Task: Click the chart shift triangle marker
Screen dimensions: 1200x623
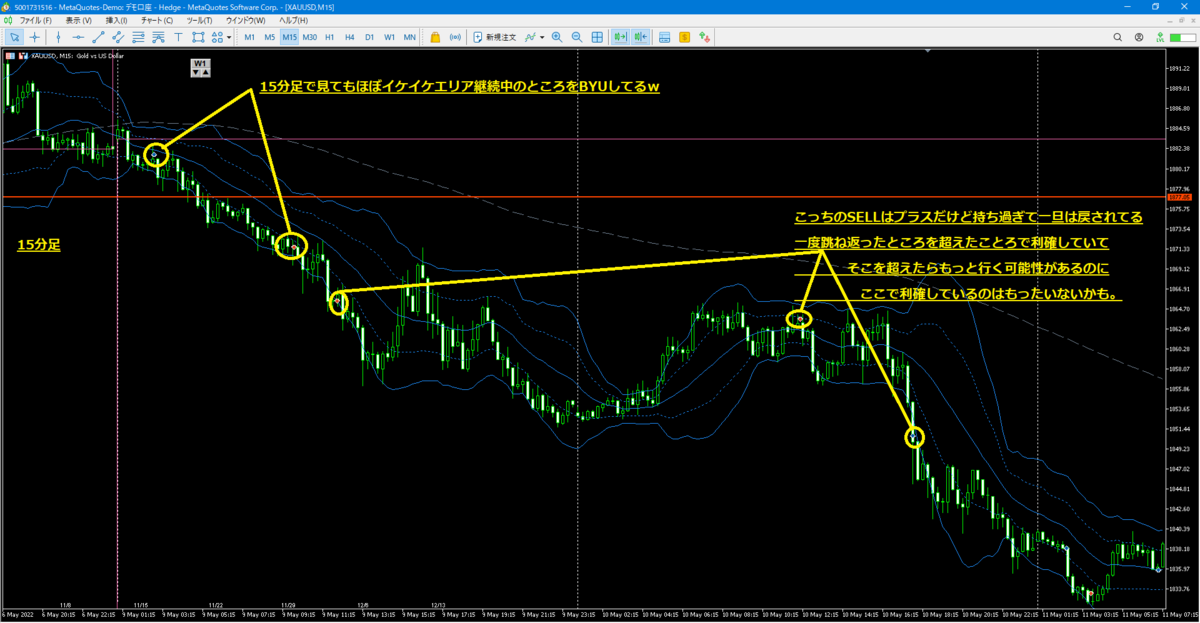Action: tap(930, 52)
